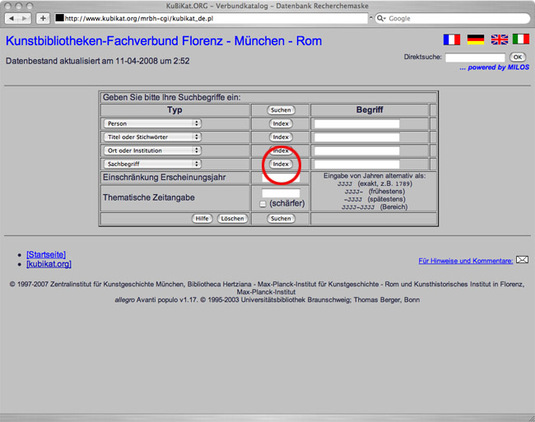This screenshot has height=422, width=535.
Task: Open Index for the Sachbegriff row
Action: coord(281,164)
